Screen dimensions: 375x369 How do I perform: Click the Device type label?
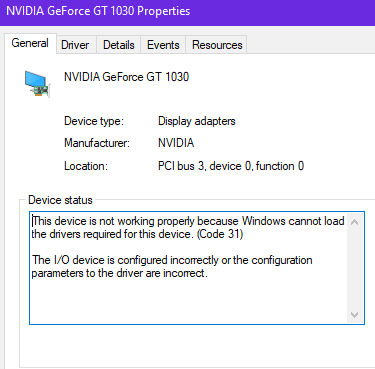pos(94,121)
